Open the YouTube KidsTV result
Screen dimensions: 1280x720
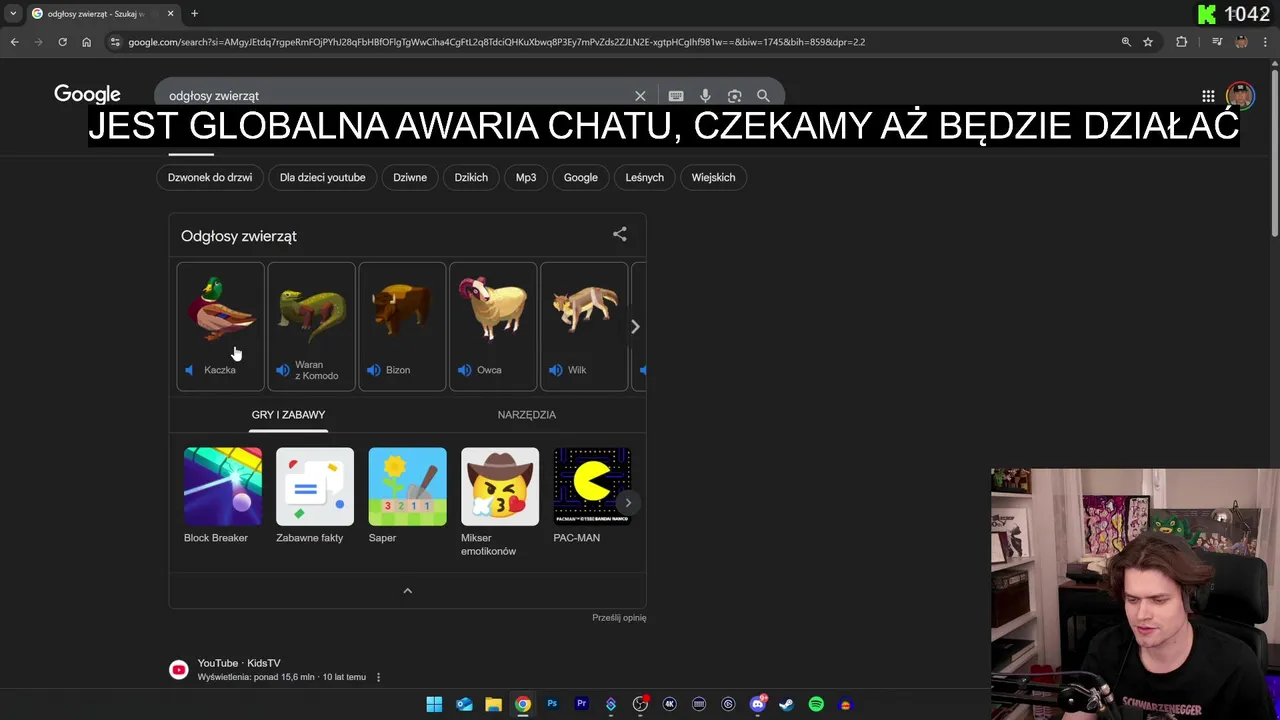239,663
